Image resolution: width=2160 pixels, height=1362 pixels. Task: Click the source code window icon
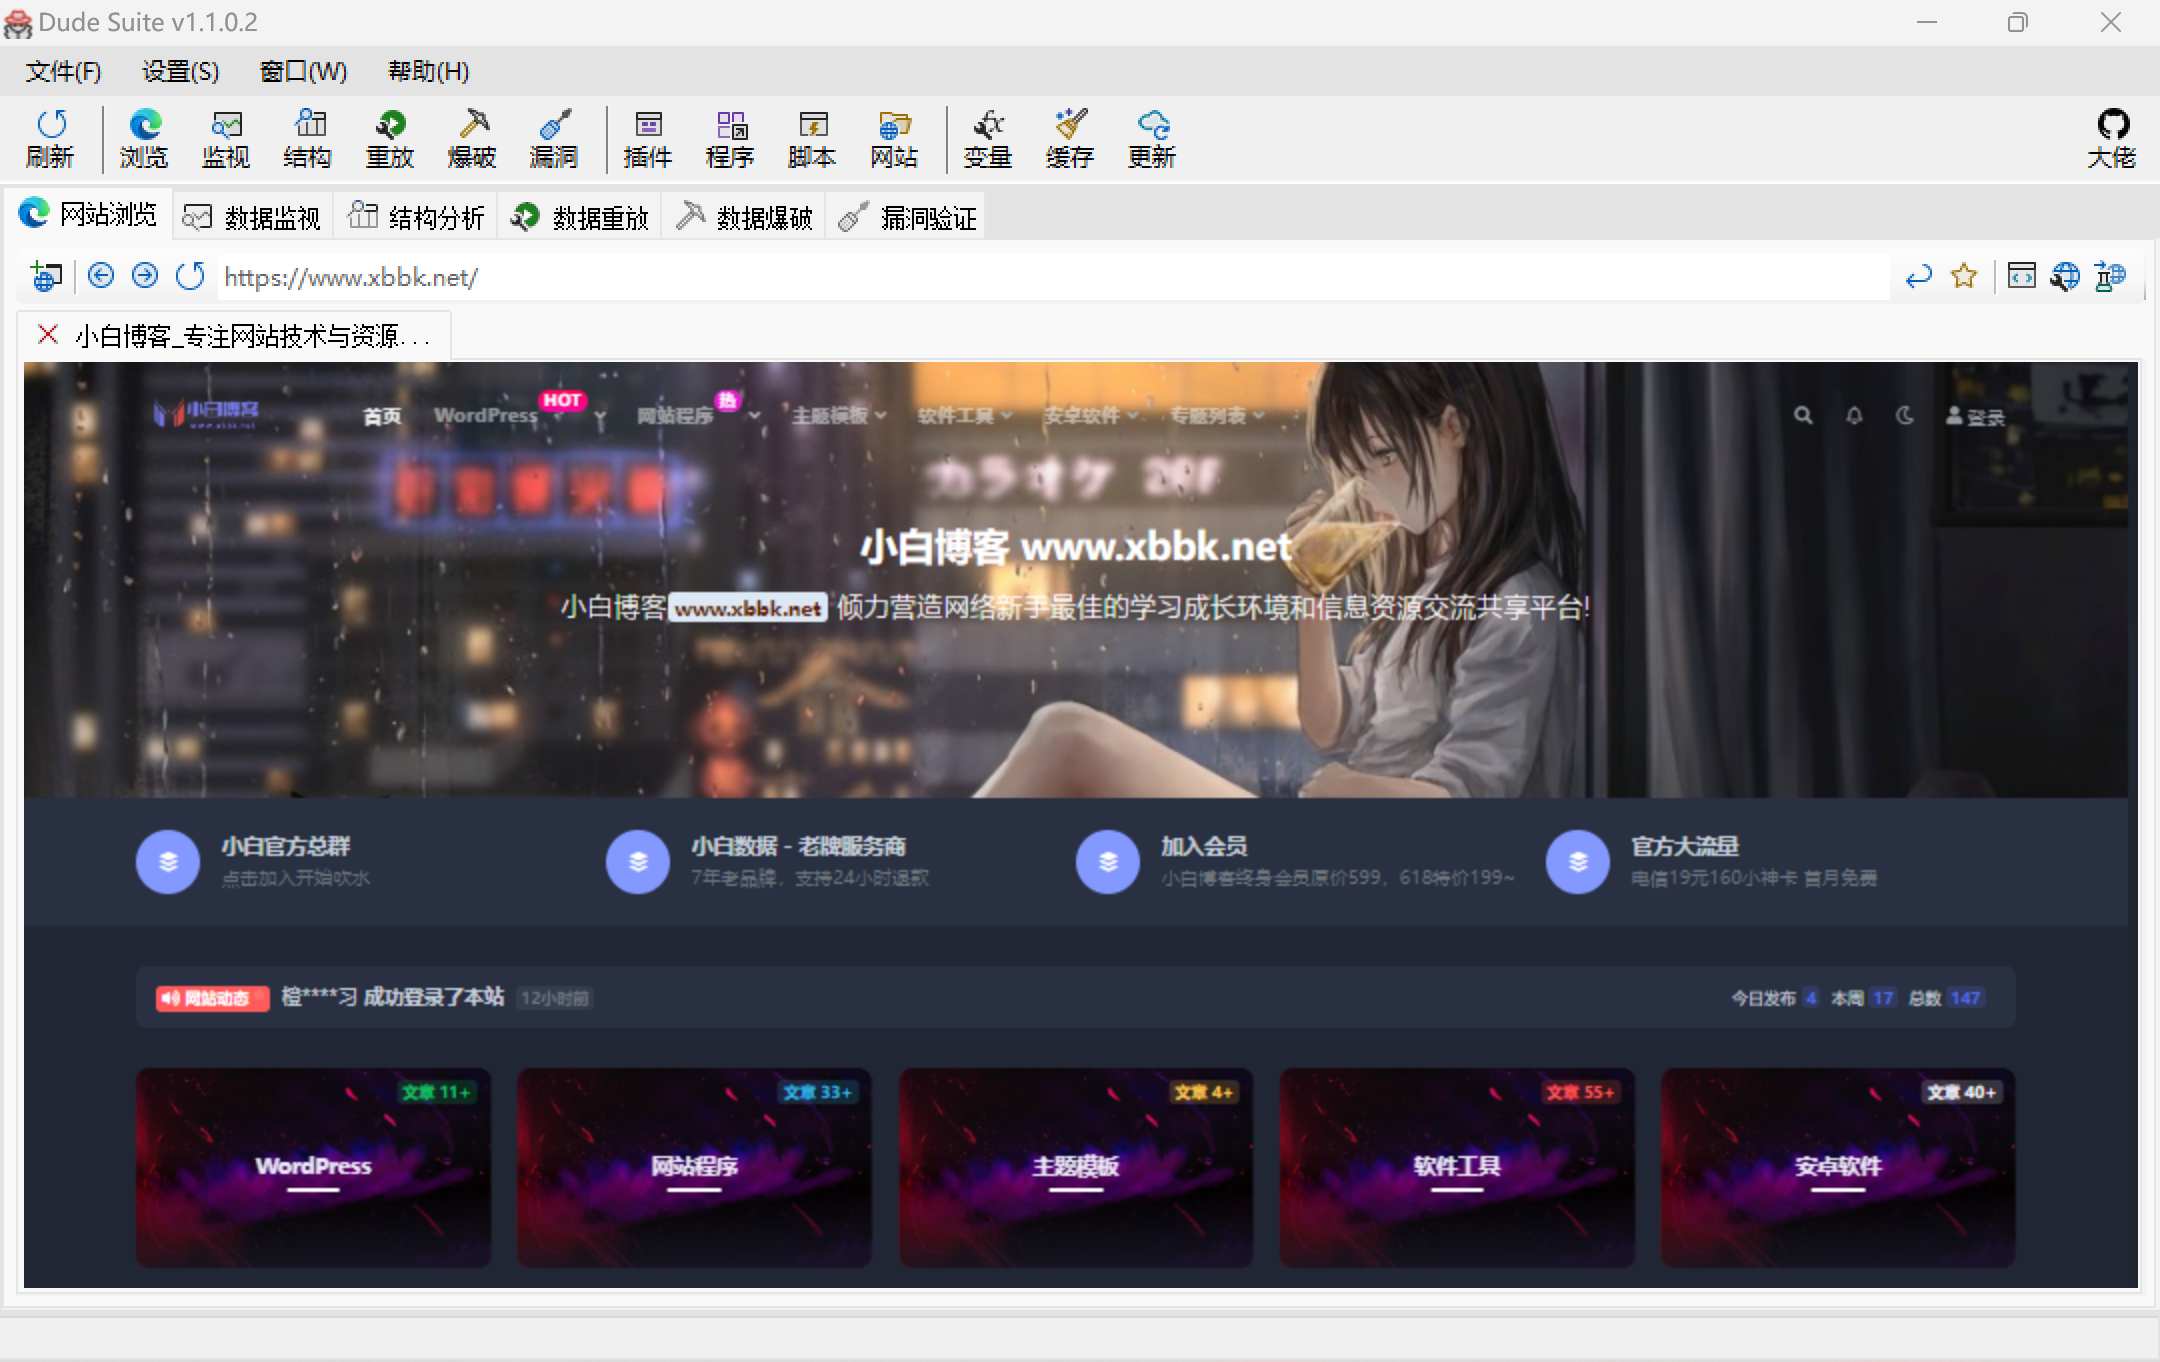2022,275
